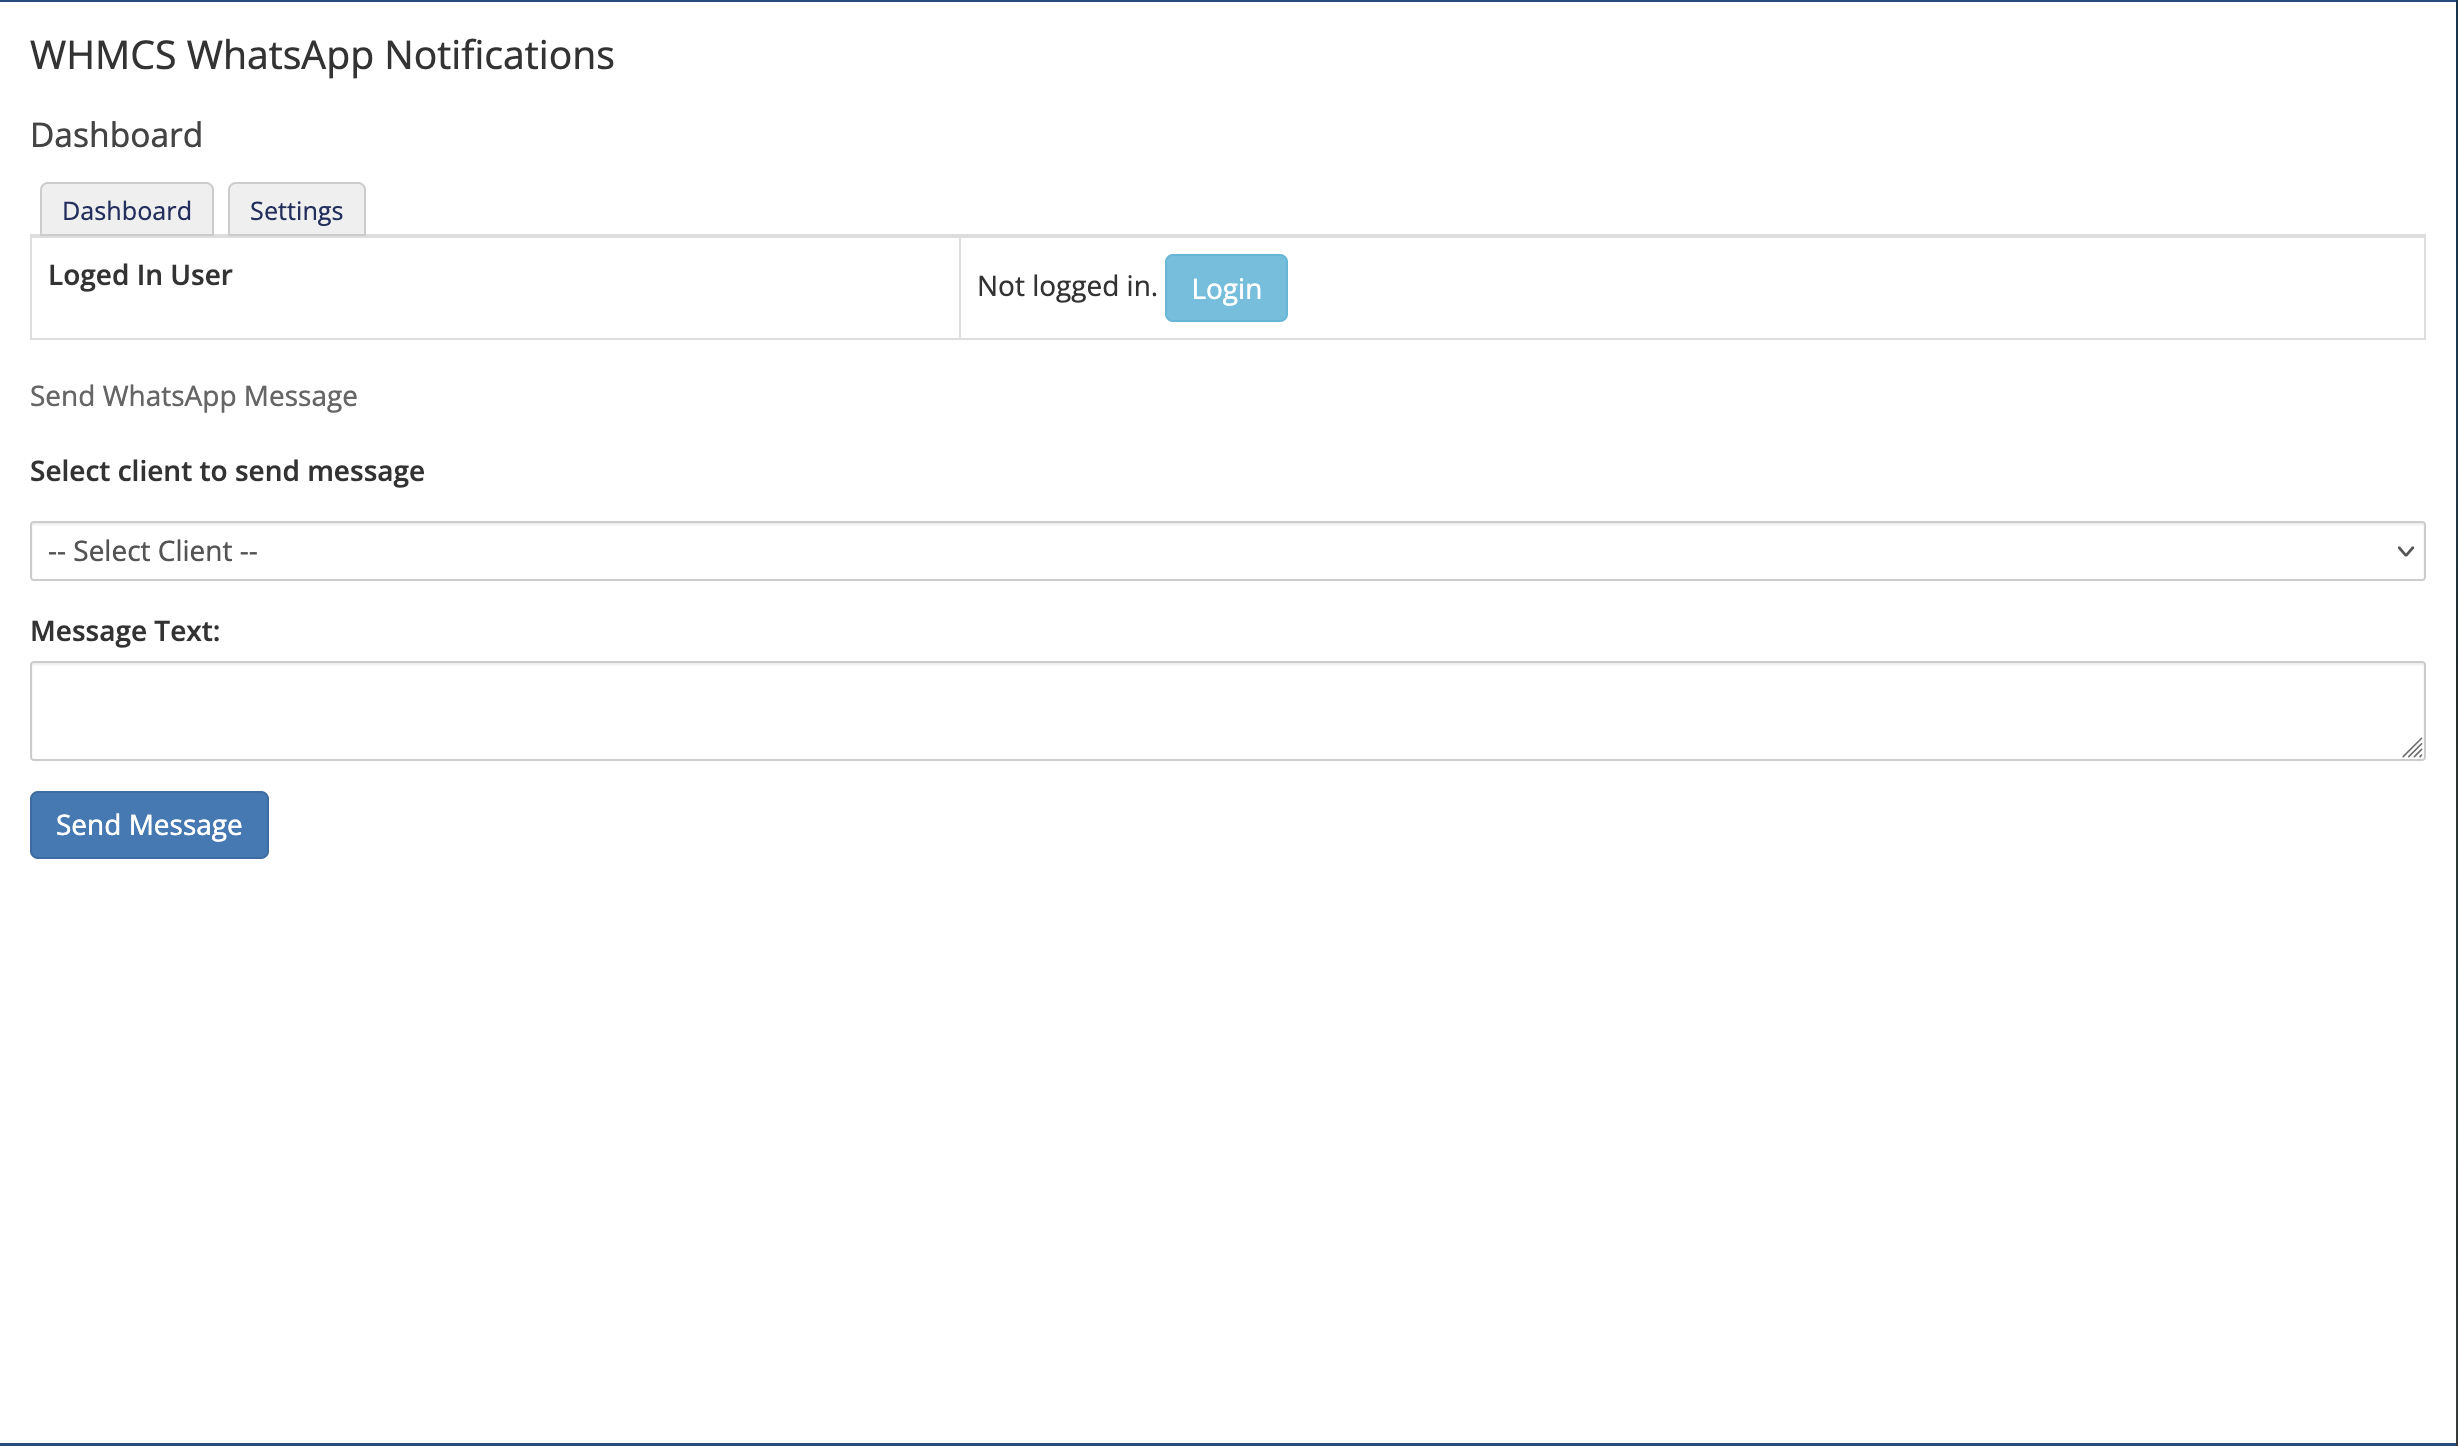The width and height of the screenshot is (2458, 1446).
Task: Click the 'Not logged in.' status text
Action: 1066,287
